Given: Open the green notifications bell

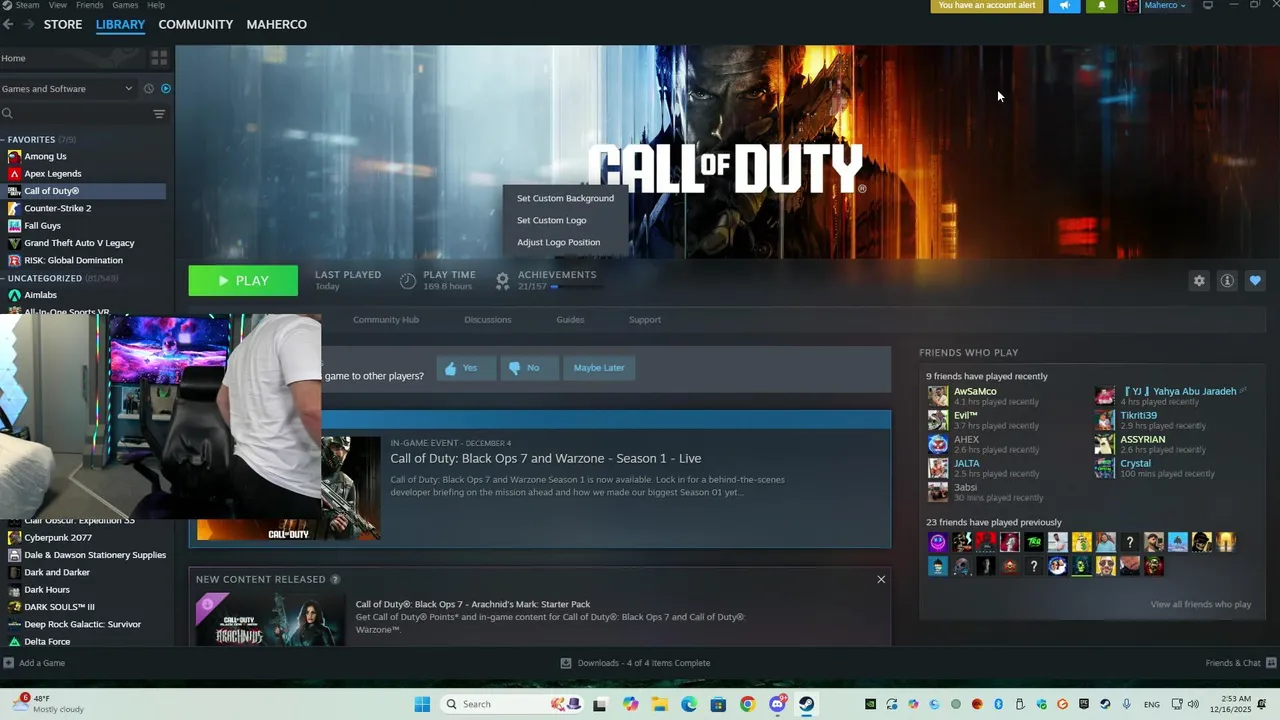Looking at the screenshot, I should click(x=1102, y=6).
